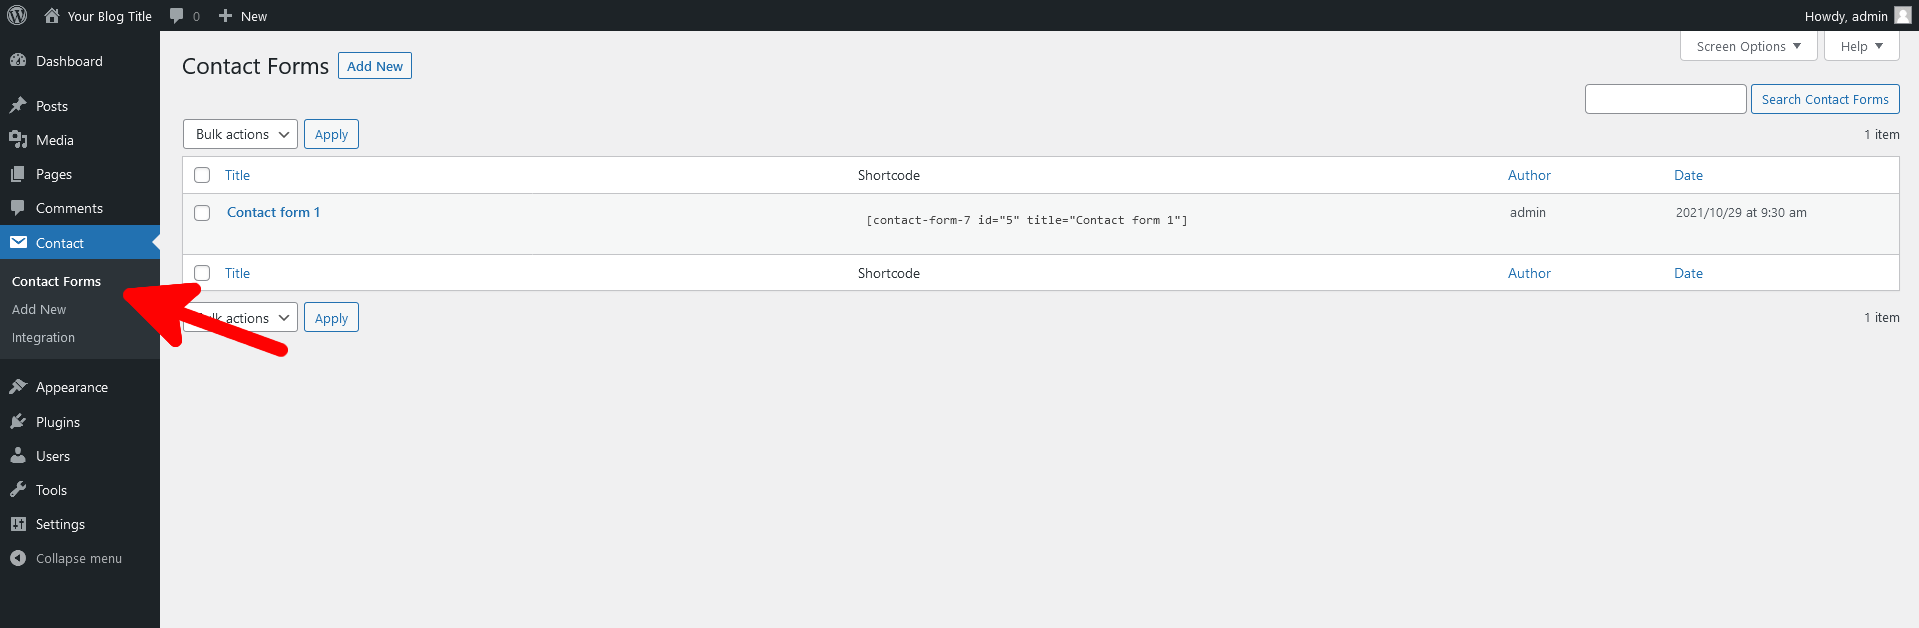
Task: Open the Settings menu
Action: click(80, 524)
